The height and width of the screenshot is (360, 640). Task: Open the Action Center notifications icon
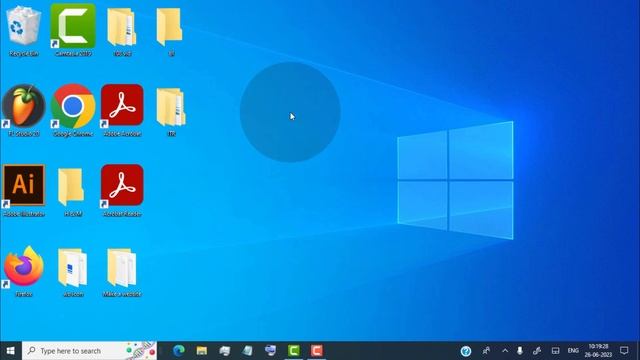[x=624, y=351]
